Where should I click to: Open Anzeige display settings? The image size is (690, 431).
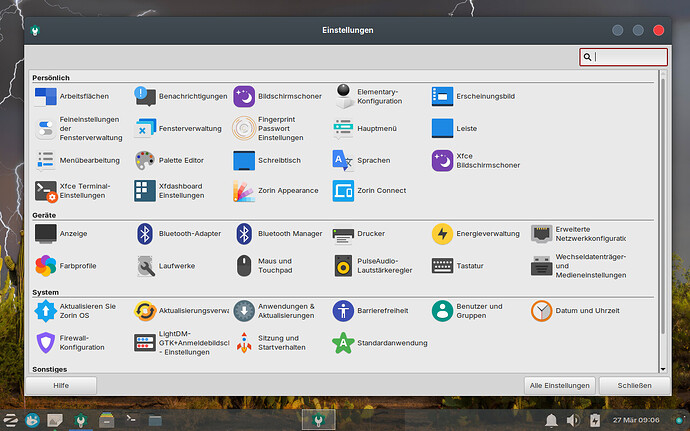coord(61,234)
